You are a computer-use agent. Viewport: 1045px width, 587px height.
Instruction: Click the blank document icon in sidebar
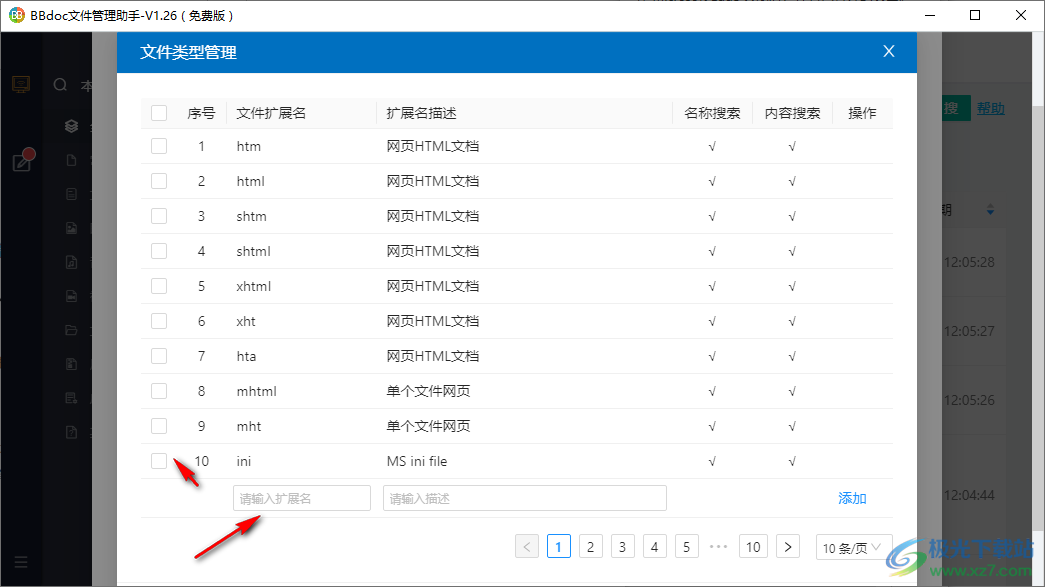(71, 160)
